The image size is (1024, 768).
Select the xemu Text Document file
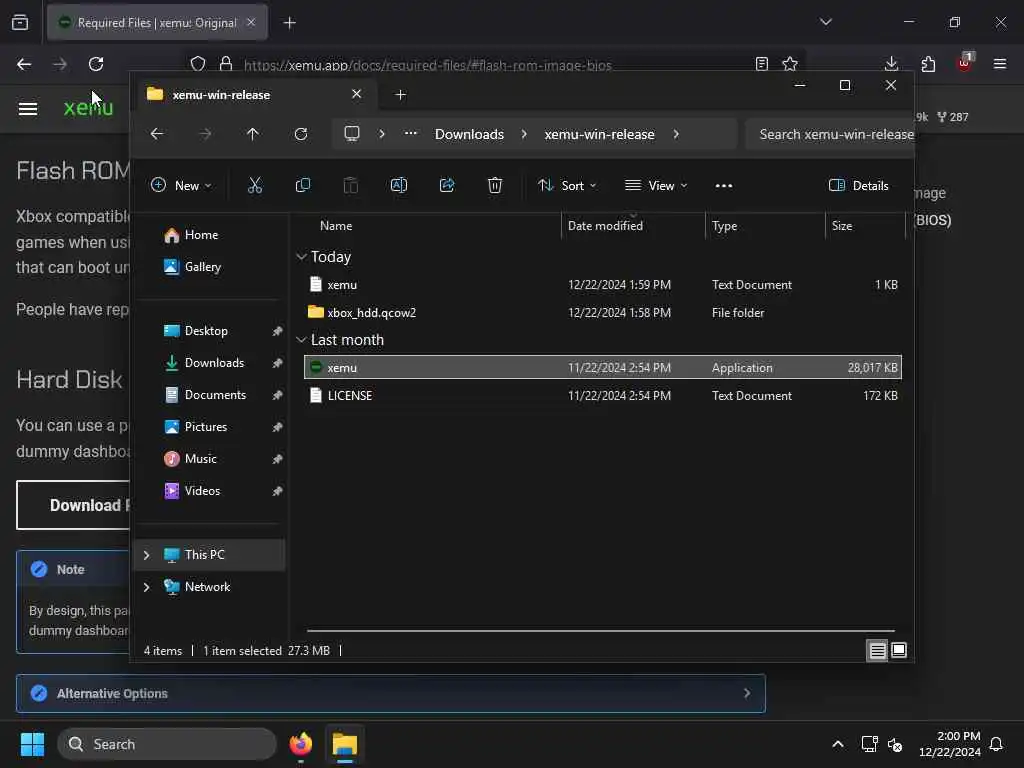(602, 285)
